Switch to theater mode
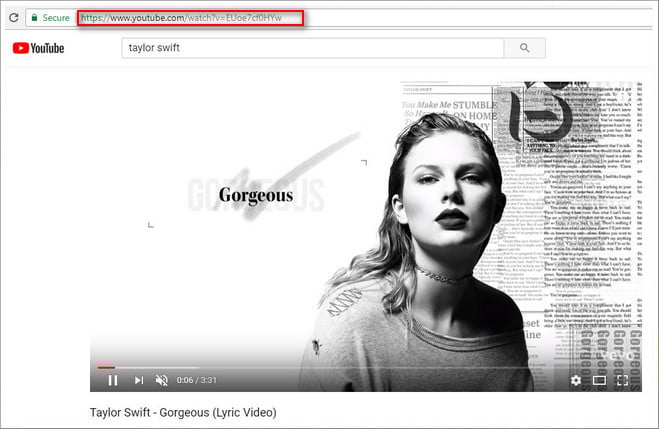 (x=599, y=380)
